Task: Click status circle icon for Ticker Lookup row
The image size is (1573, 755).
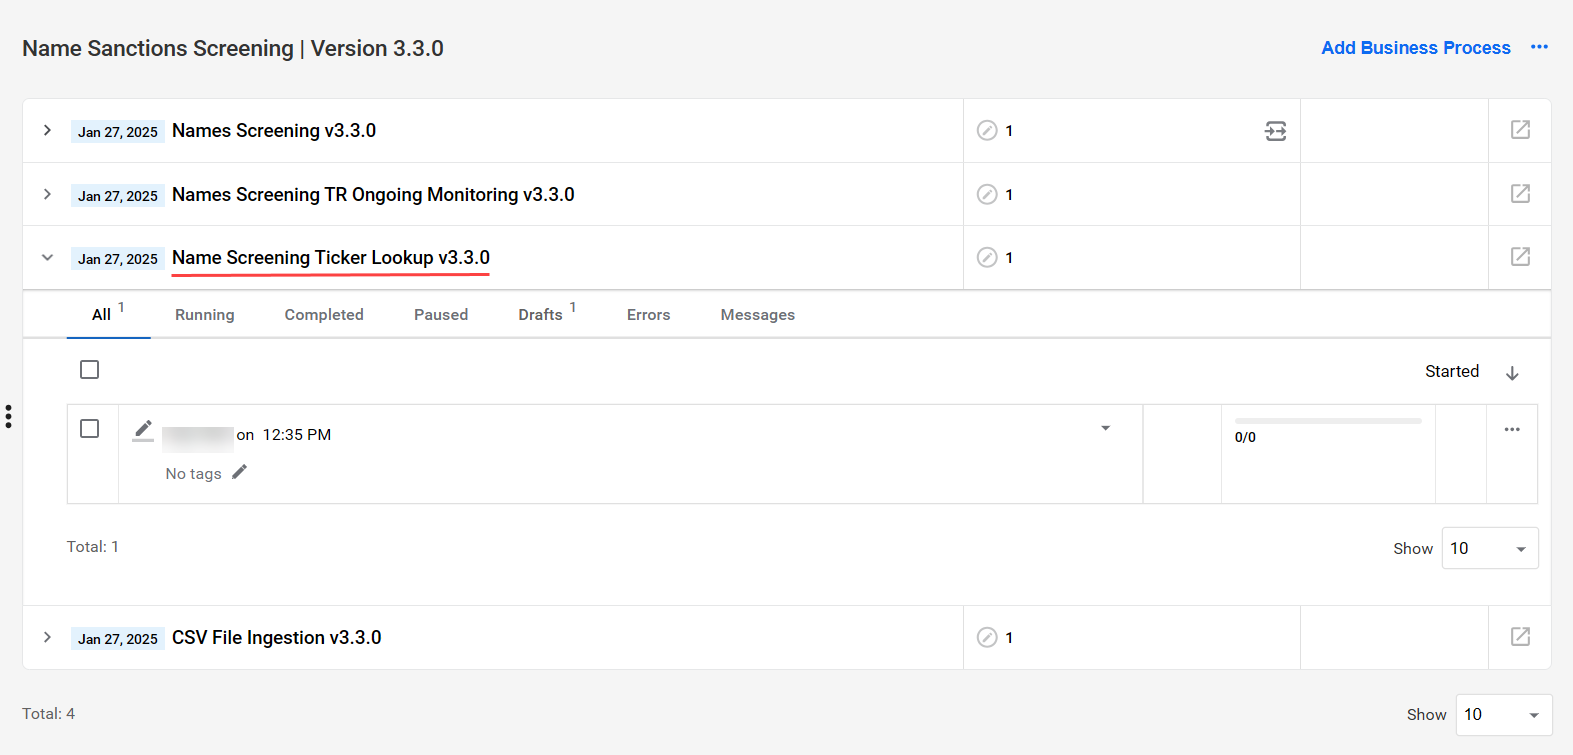Action: (x=987, y=257)
